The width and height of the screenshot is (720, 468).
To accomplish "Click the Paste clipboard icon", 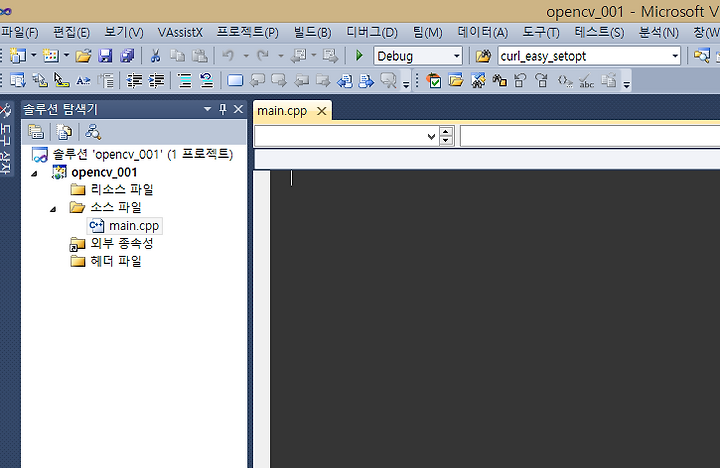I will pyautogui.click(x=199, y=56).
